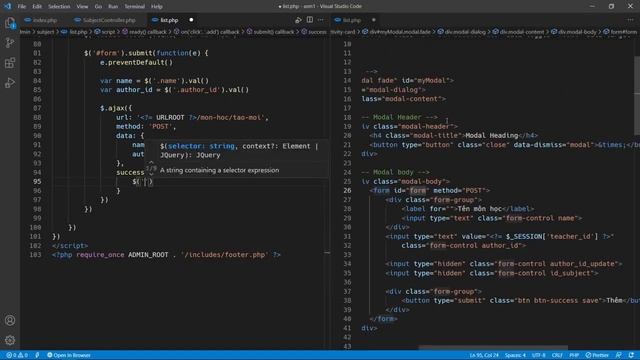This screenshot has width=640, height=360.
Task: Open left editor More Actions ellipsis
Action: point(321,20)
